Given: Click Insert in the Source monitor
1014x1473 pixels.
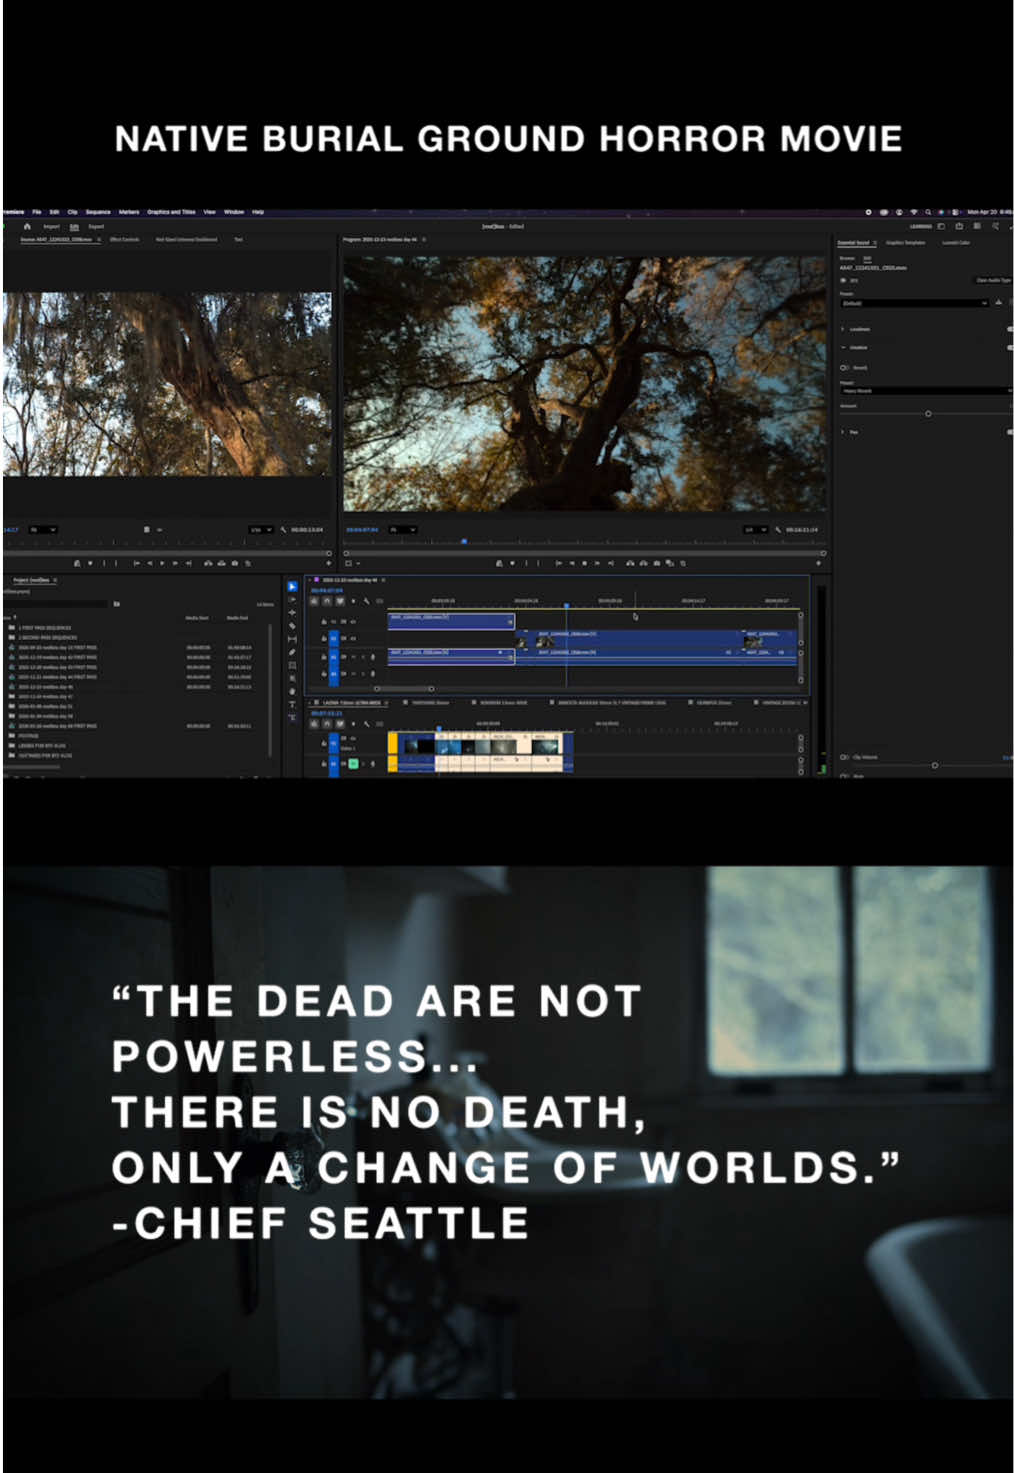Looking at the screenshot, I should (x=208, y=563).
